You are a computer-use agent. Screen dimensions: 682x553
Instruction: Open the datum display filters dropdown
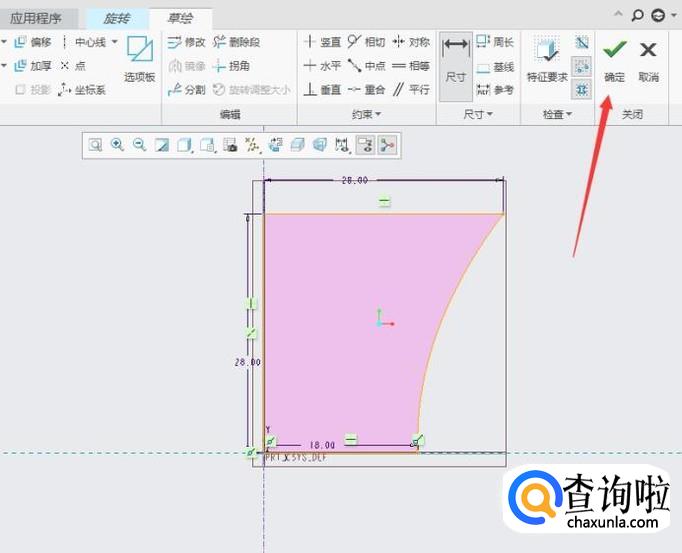click(252, 145)
